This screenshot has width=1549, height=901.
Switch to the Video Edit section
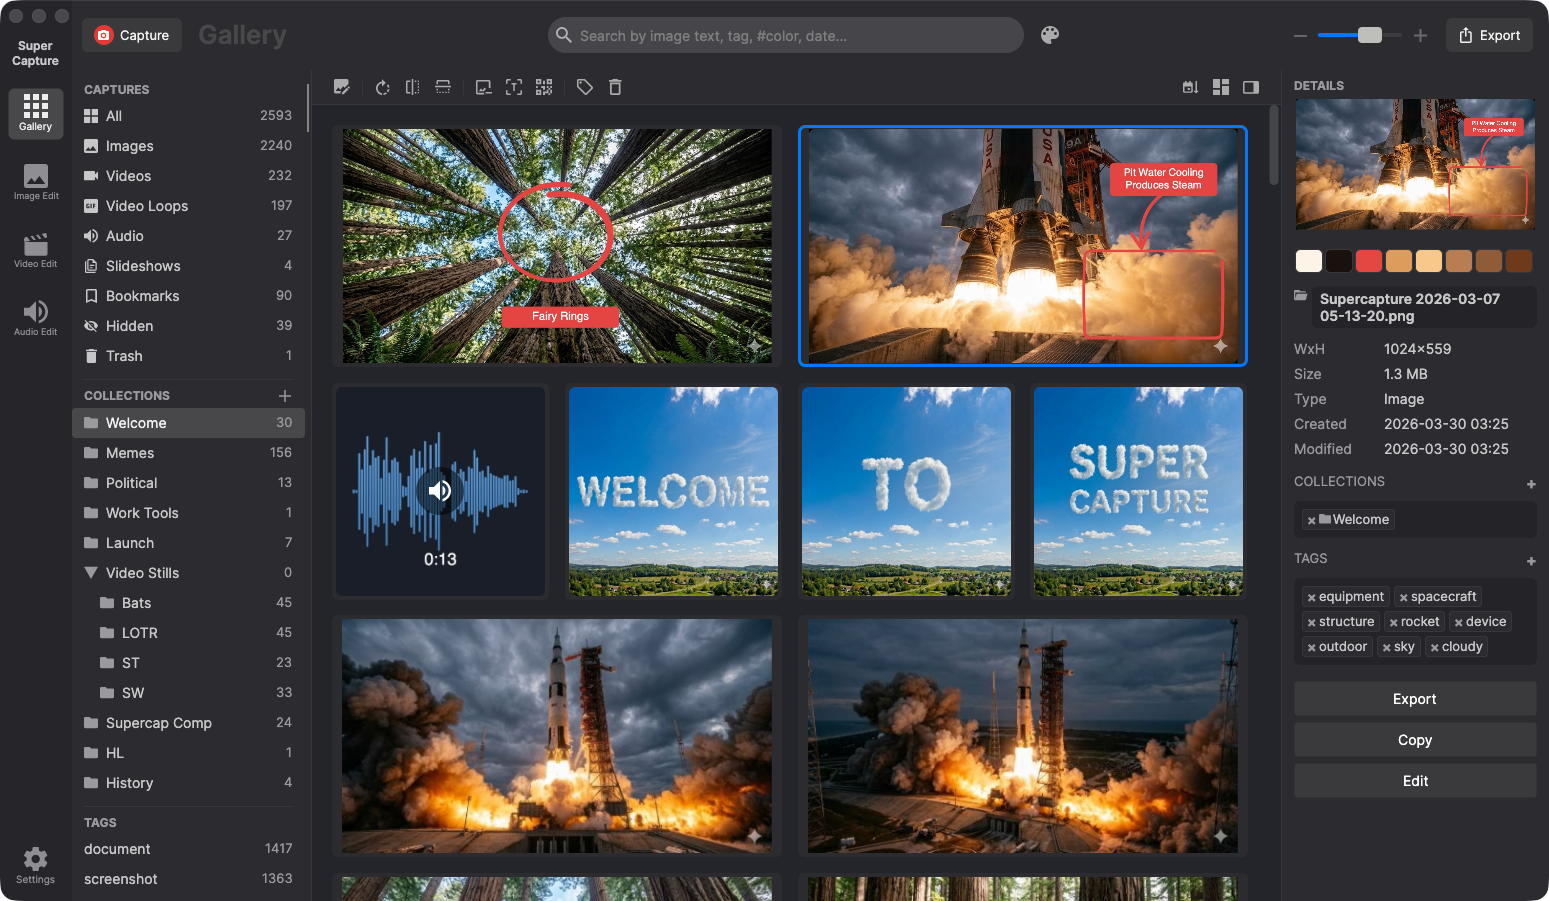coord(35,248)
